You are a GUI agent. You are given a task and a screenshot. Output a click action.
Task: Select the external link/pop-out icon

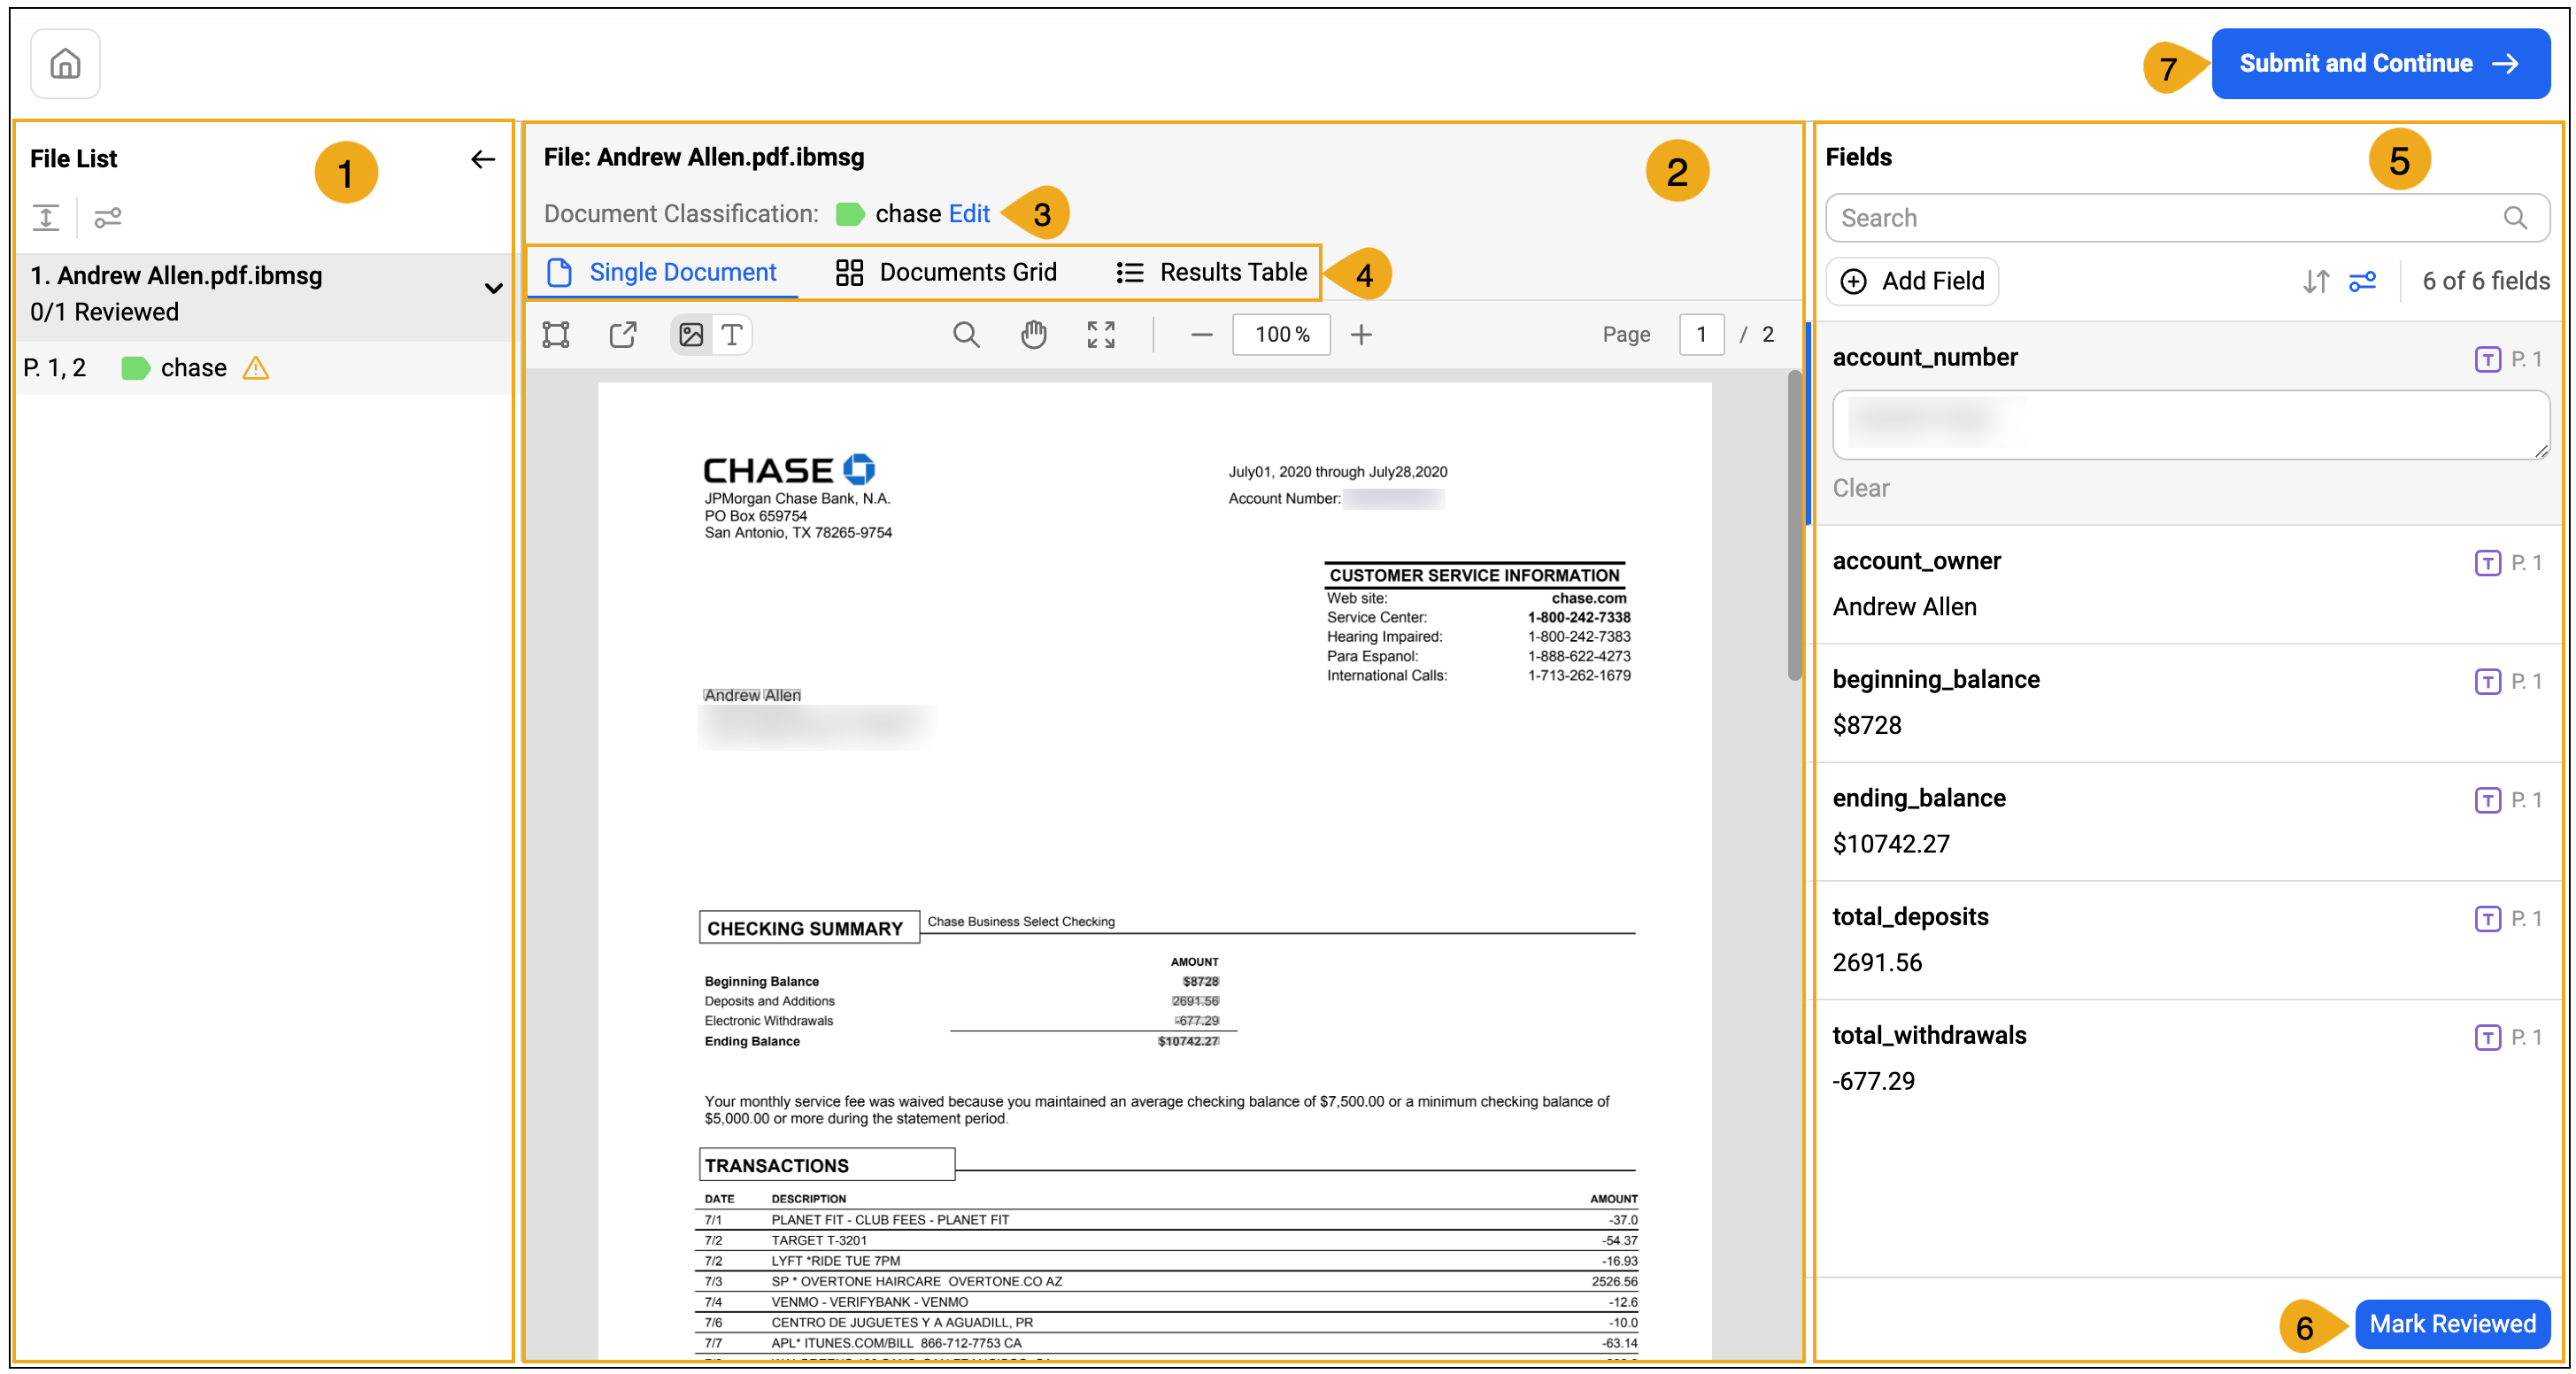coord(623,334)
